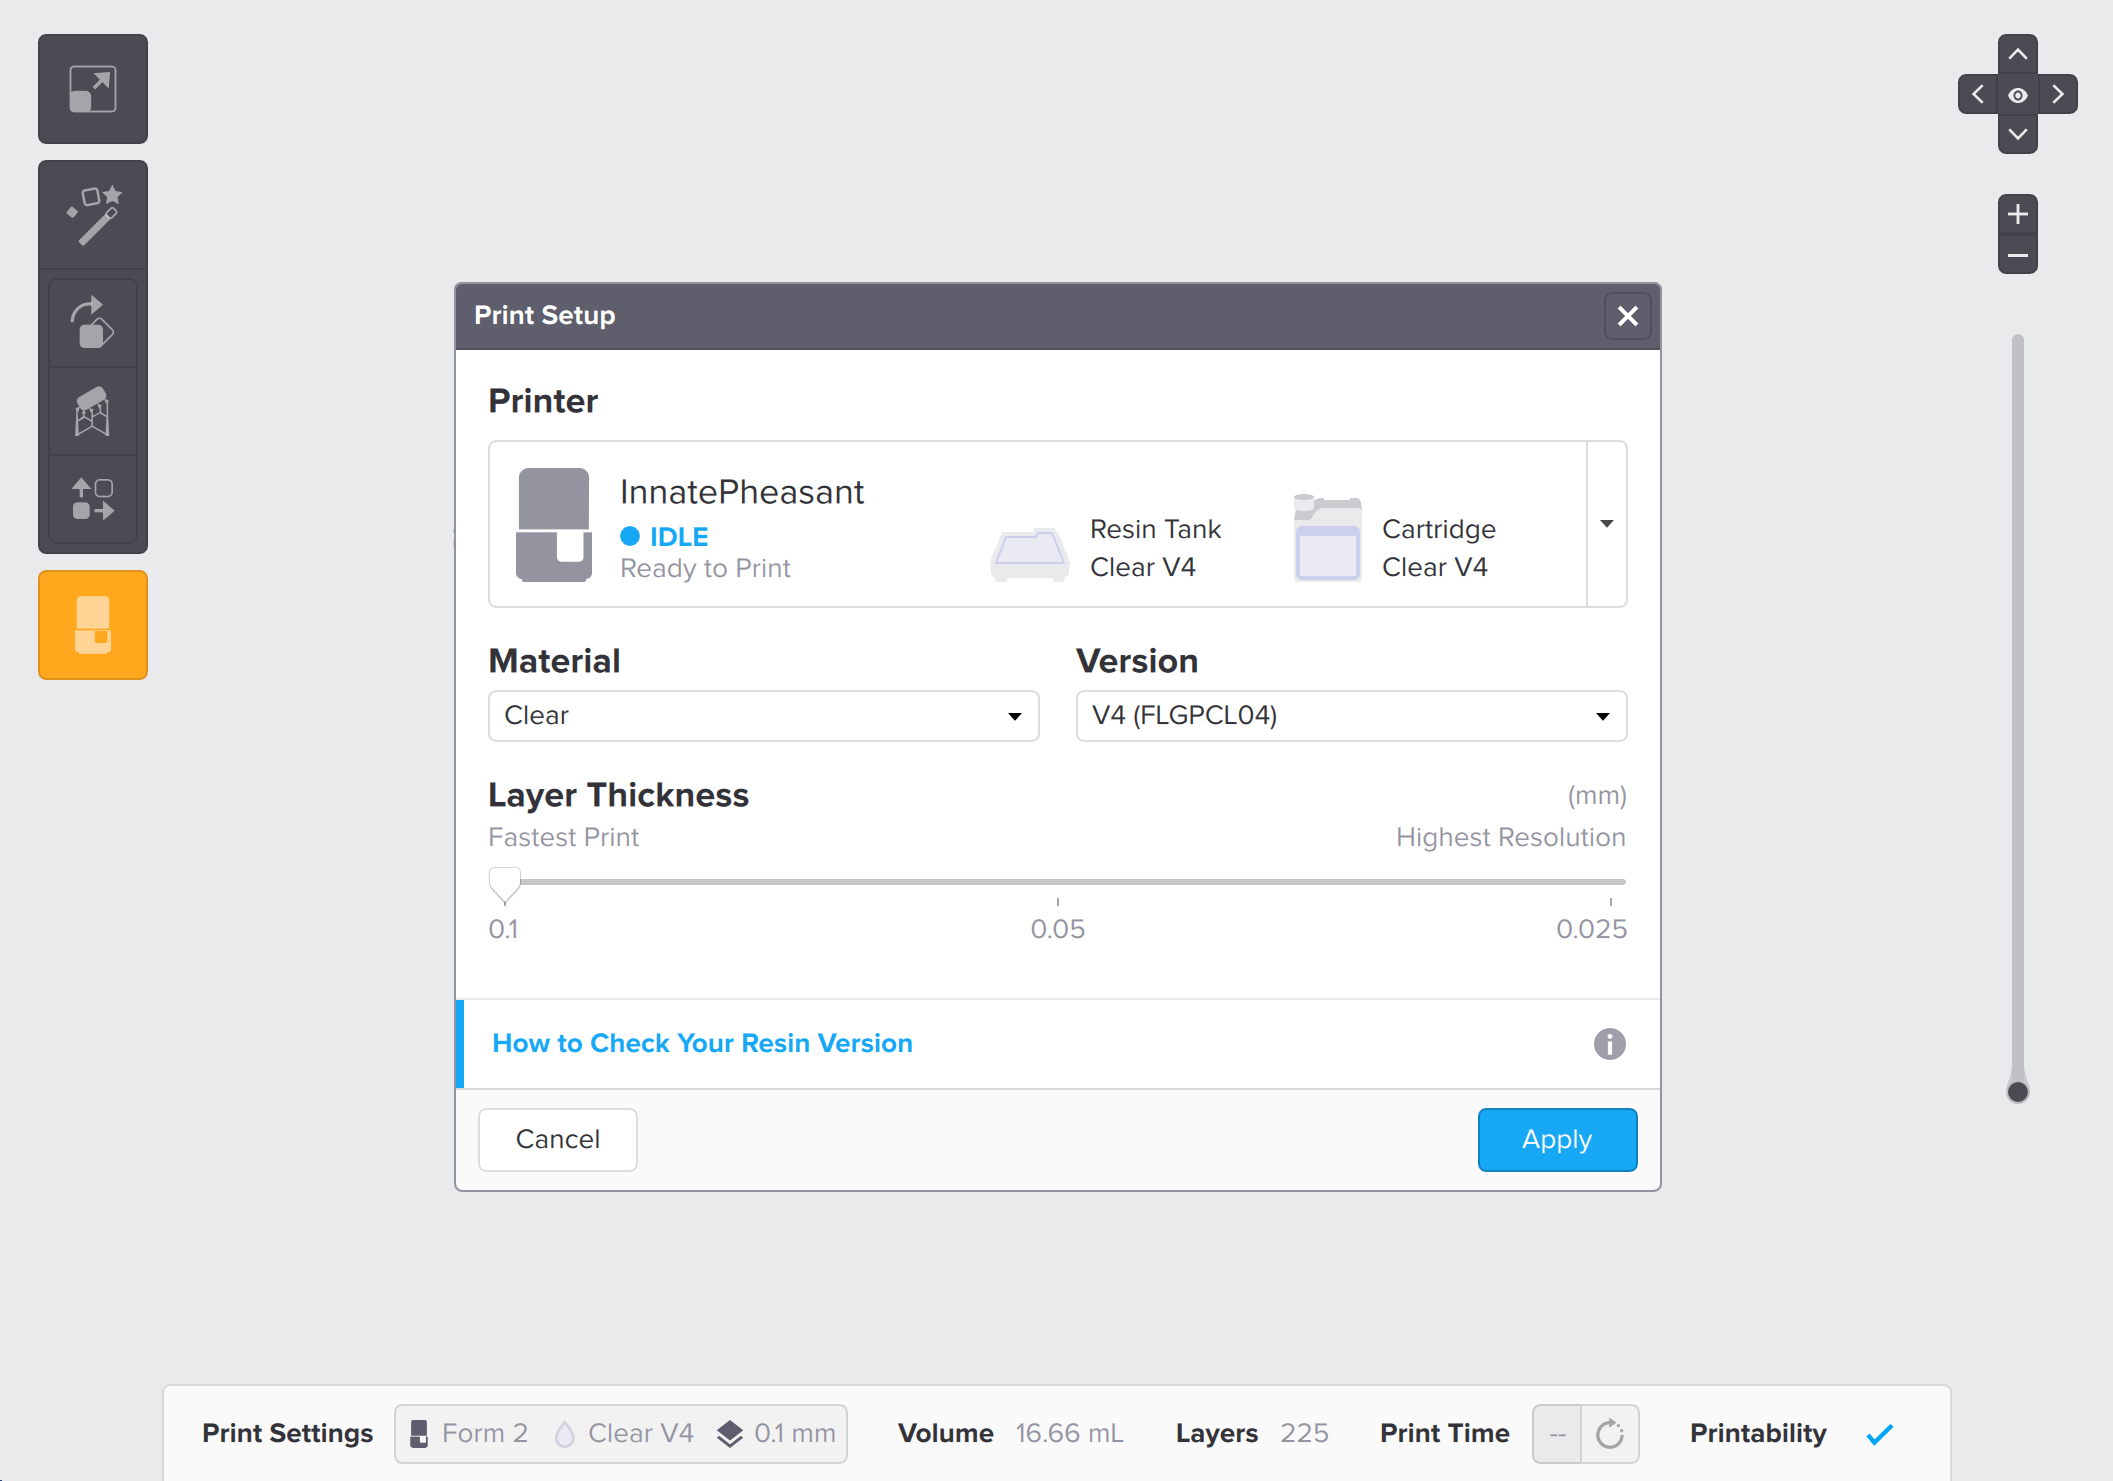Image resolution: width=2113 pixels, height=1481 pixels.
Task: Set layer thickness slider to 0.05
Action: [x=1058, y=882]
